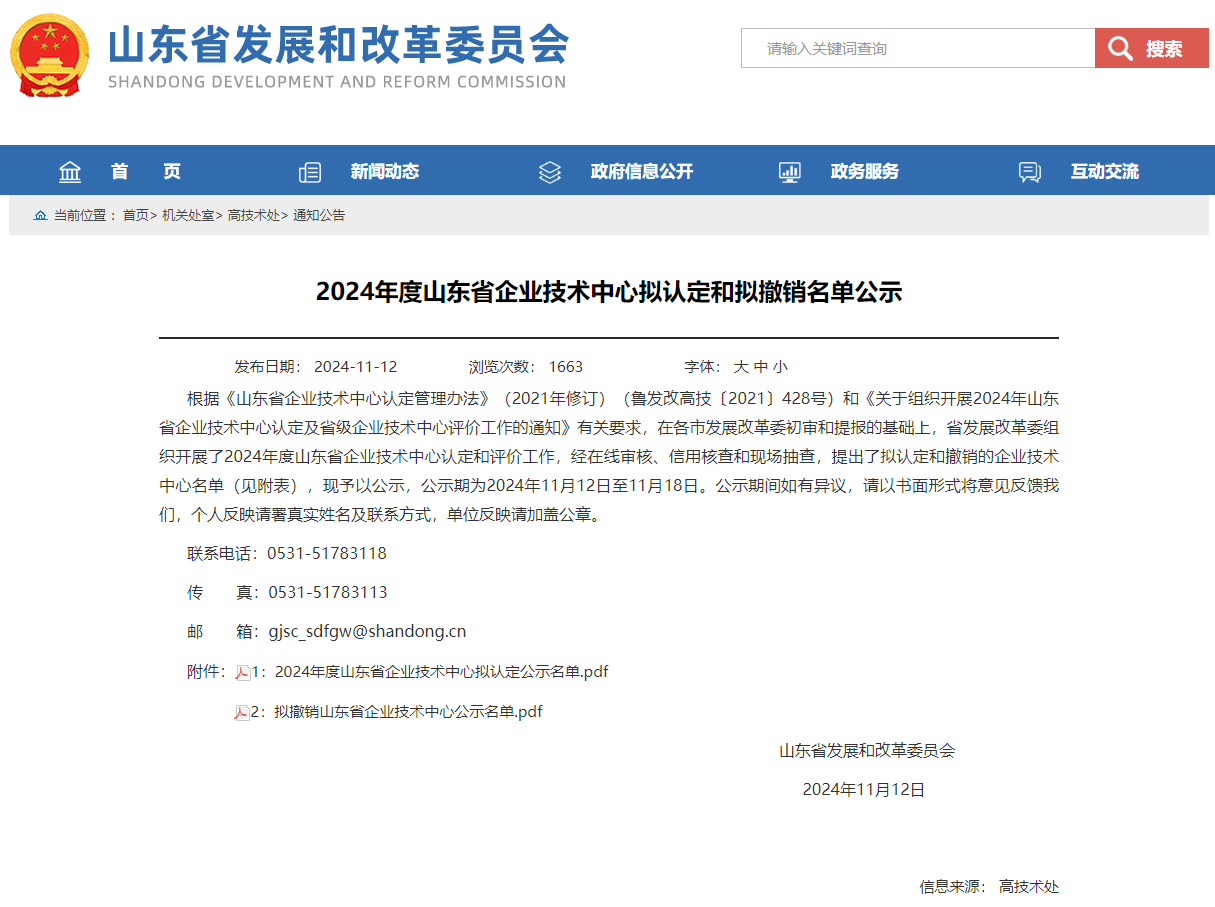Download 2024年度山东省企业技术中心拟认定公示名单.pdf
The height and width of the screenshot is (907, 1215).
click(x=440, y=672)
